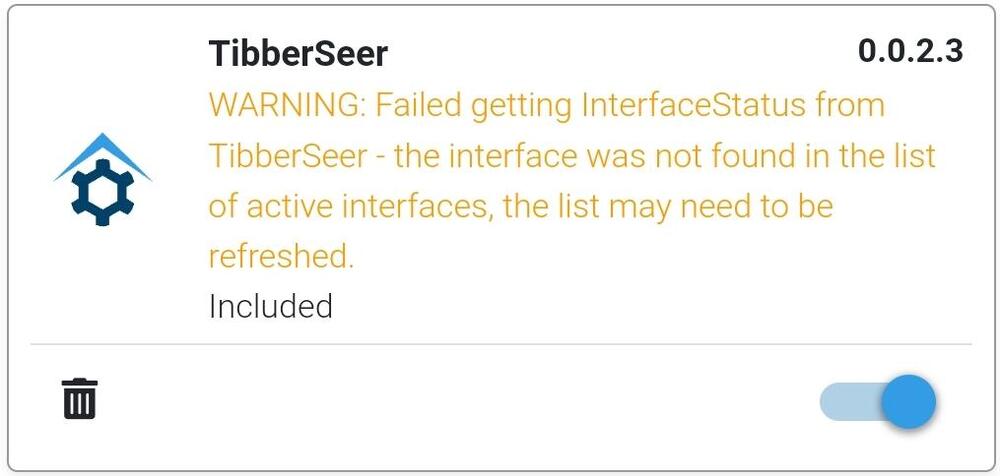Click the 'Included' license label

(x=270, y=306)
